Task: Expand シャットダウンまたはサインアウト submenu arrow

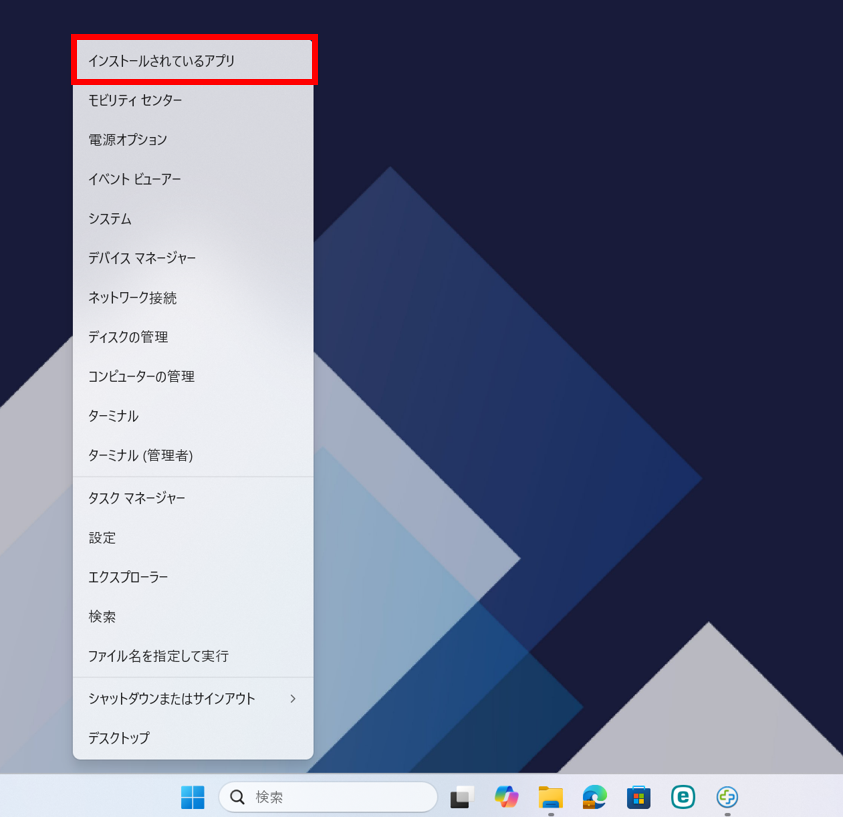Action: 292,698
